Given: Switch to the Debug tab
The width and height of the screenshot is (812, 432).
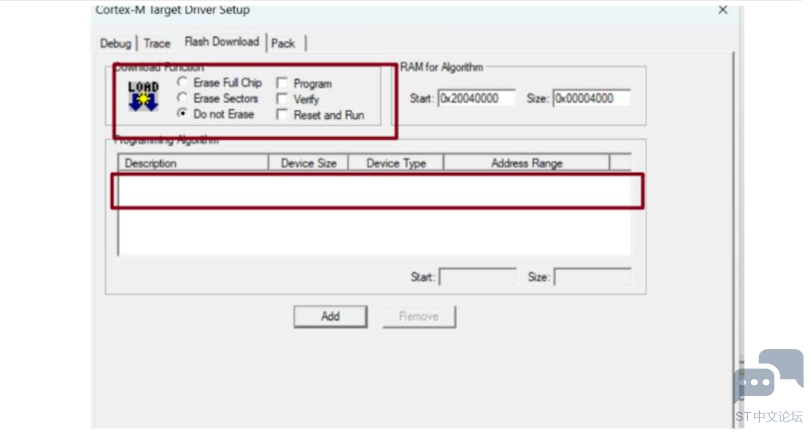Looking at the screenshot, I should (115, 44).
